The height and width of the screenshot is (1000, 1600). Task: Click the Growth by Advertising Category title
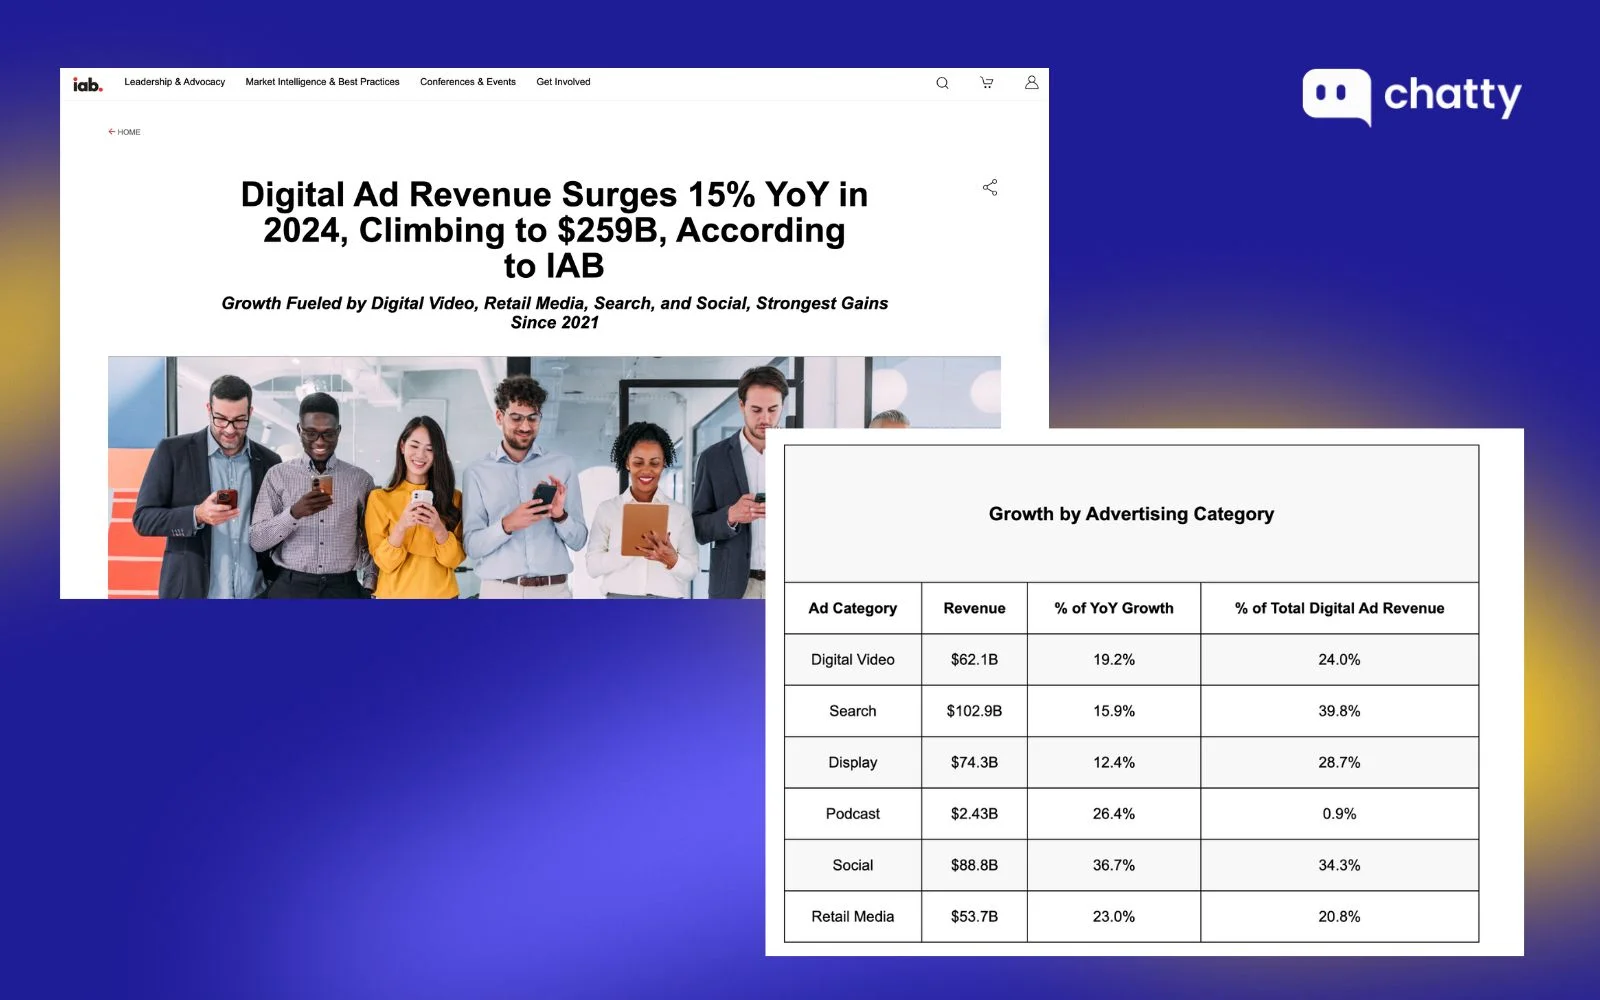click(1131, 514)
